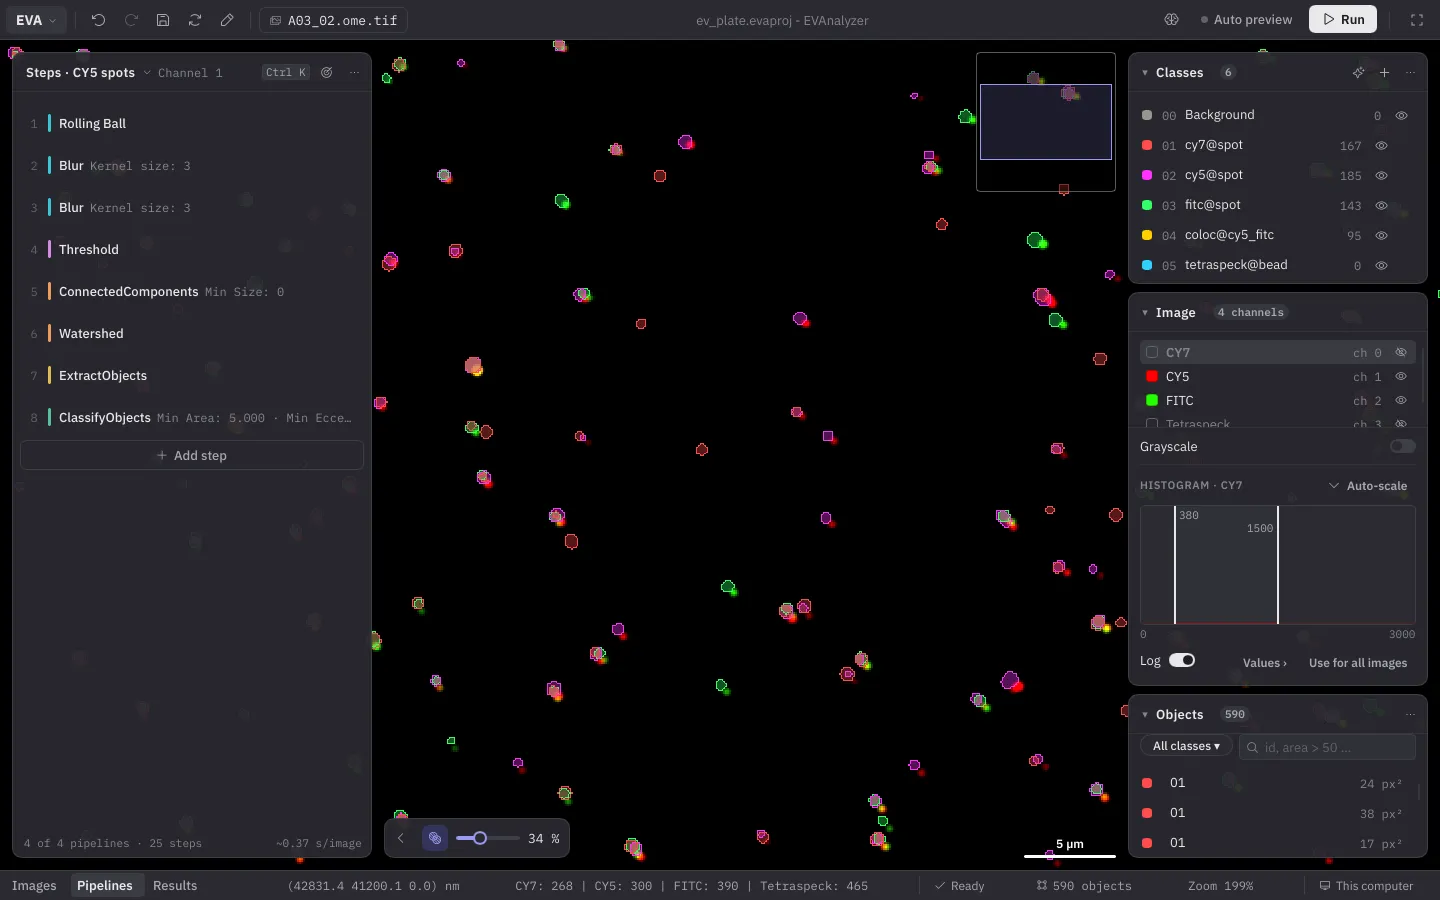1440x900 pixels.
Task: Click the overlay toggle icon beside zoom slider
Action: pos(435,838)
